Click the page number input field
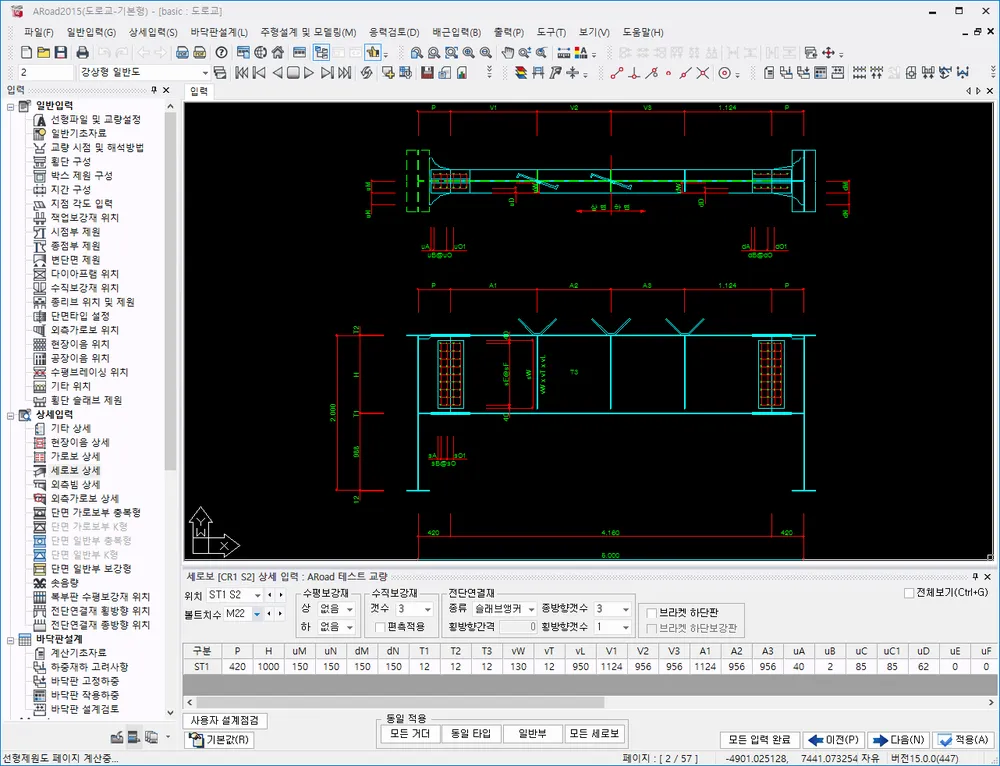This screenshot has height=766, width=1000. [46, 73]
